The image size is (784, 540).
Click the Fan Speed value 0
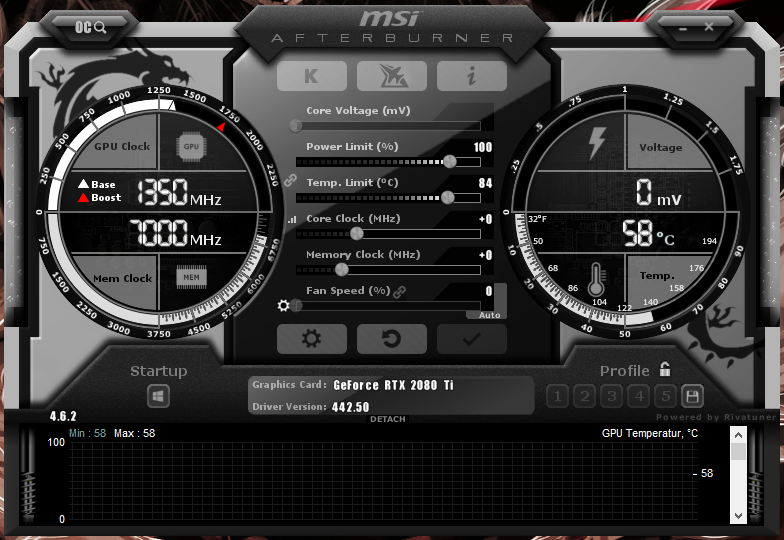click(489, 291)
